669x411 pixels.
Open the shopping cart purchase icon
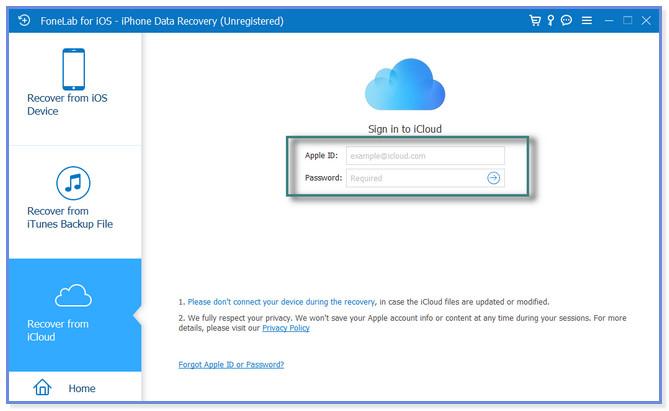point(535,20)
